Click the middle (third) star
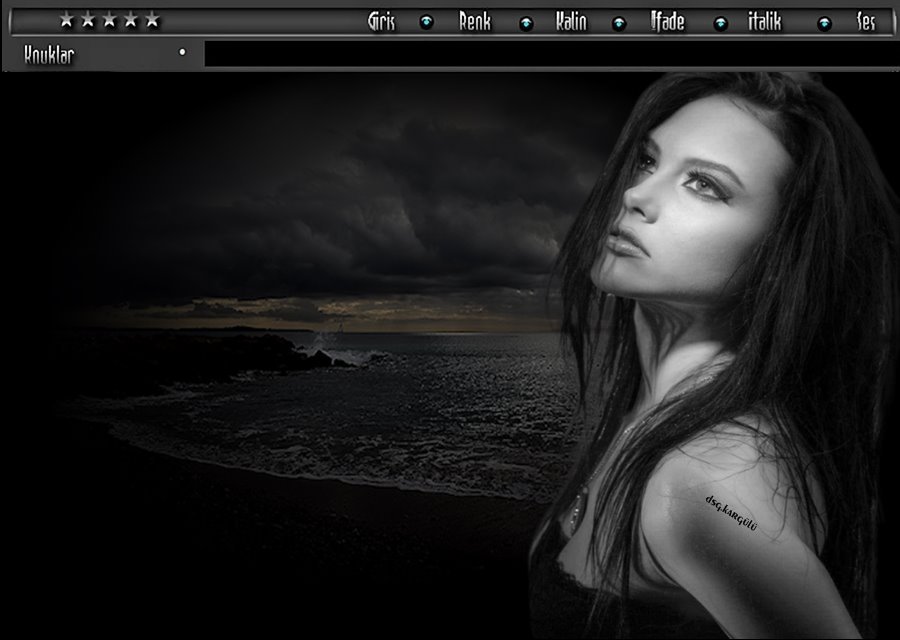 click(109, 20)
